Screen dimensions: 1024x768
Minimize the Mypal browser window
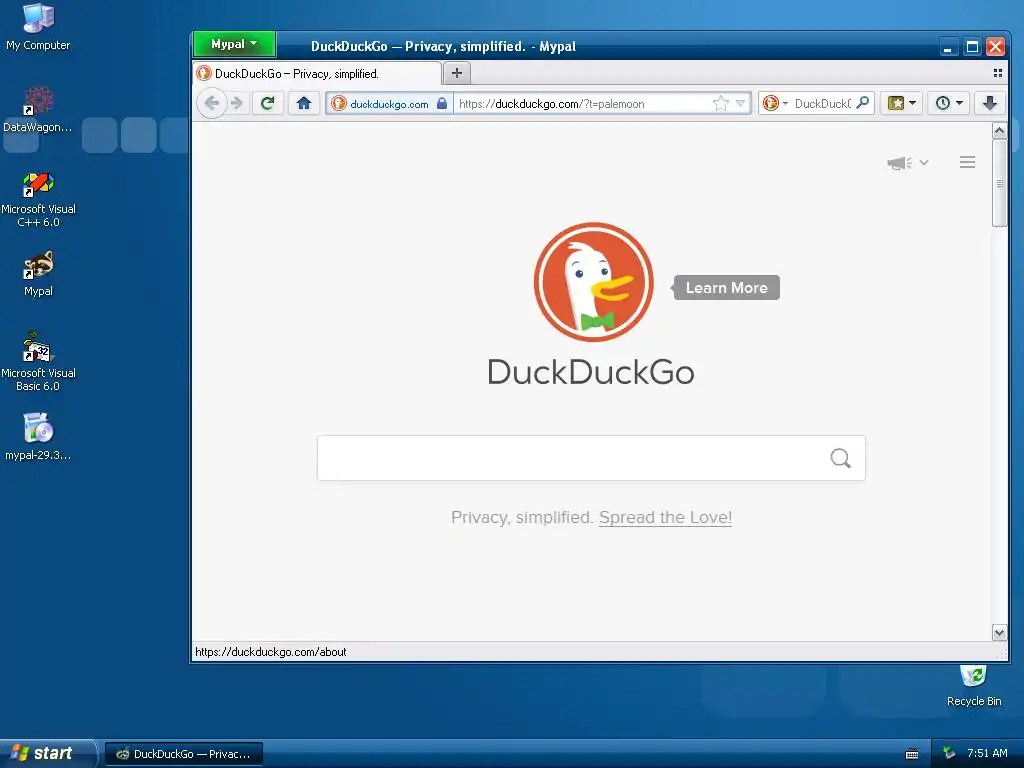[x=948, y=46]
